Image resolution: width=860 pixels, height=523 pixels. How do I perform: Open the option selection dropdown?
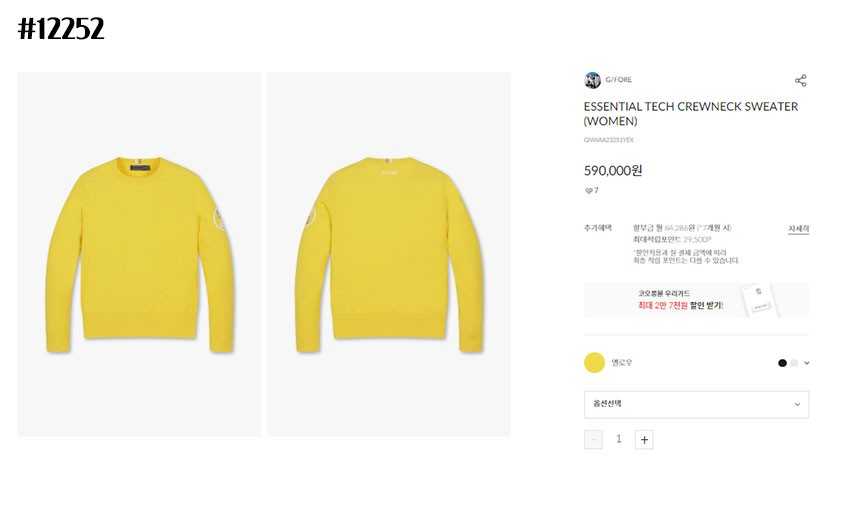tap(697, 405)
